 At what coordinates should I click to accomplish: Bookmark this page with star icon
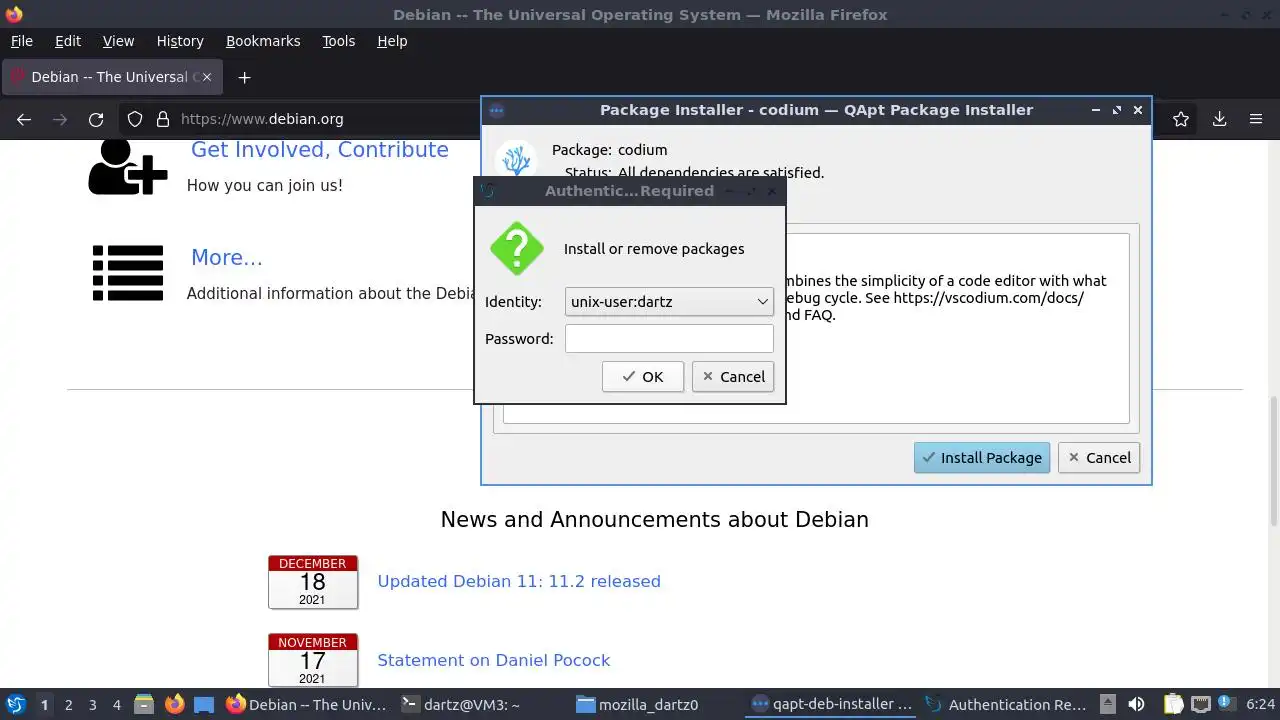(1181, 119)
